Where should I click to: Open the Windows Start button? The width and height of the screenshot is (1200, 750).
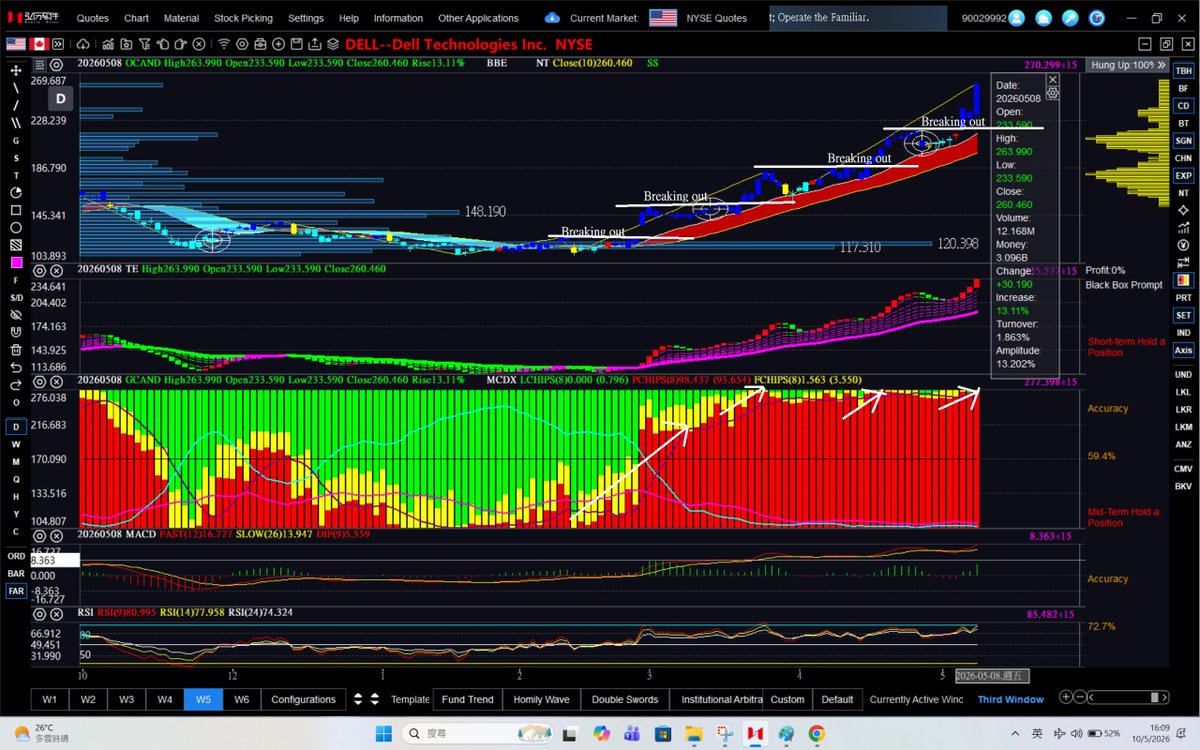[383, 733]
